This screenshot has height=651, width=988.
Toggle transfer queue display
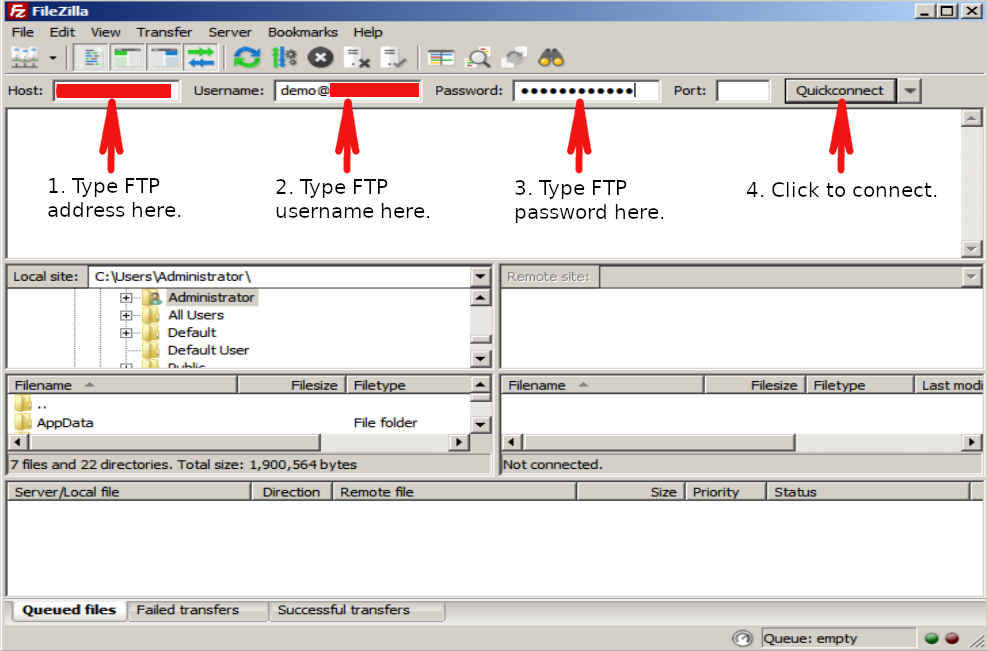click(x=201, y=58)
